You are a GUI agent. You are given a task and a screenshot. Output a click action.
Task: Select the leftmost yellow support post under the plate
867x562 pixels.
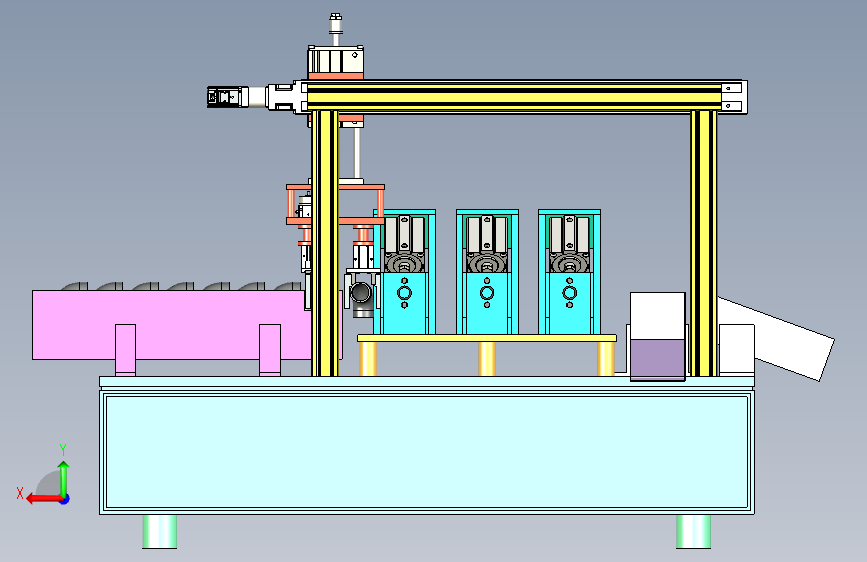coord(368,359)
